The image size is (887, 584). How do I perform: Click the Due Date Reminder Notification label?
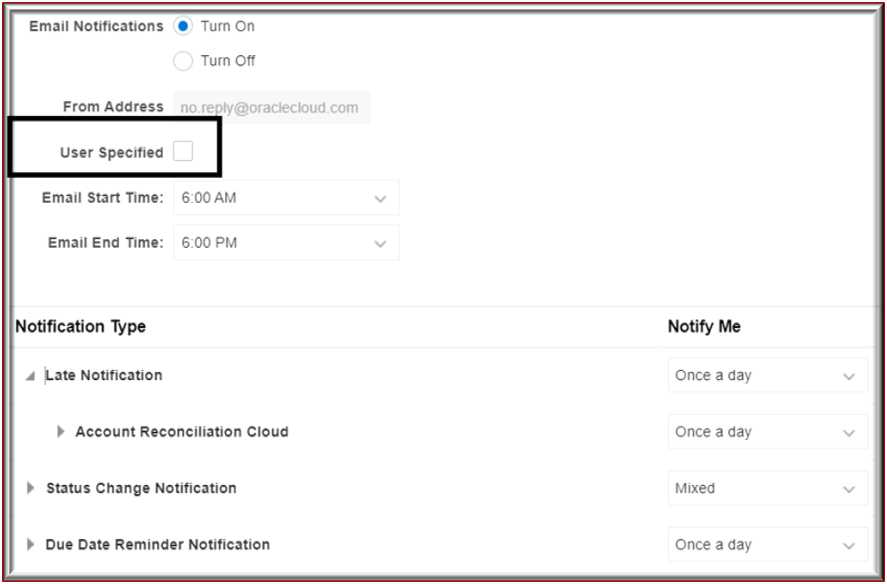coord(158,544)
